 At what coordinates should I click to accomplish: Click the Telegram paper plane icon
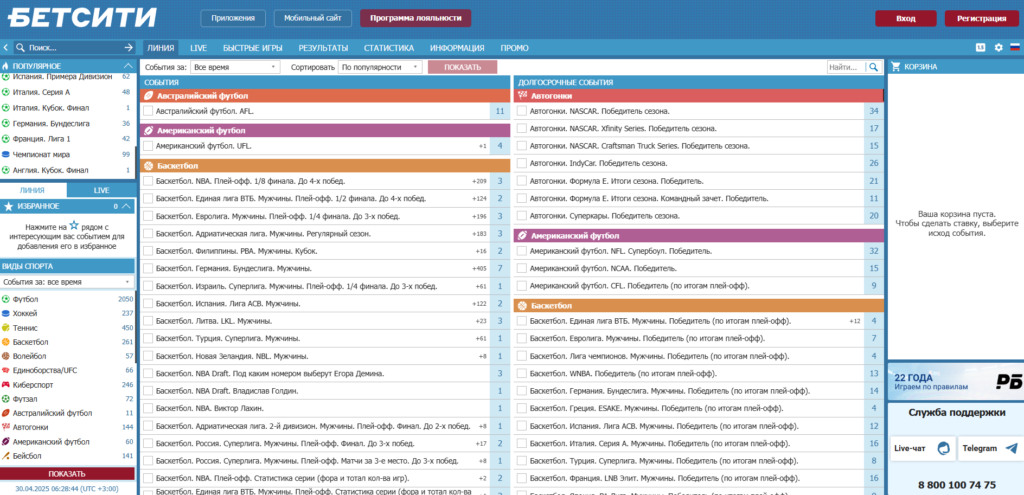(1012, 449)
